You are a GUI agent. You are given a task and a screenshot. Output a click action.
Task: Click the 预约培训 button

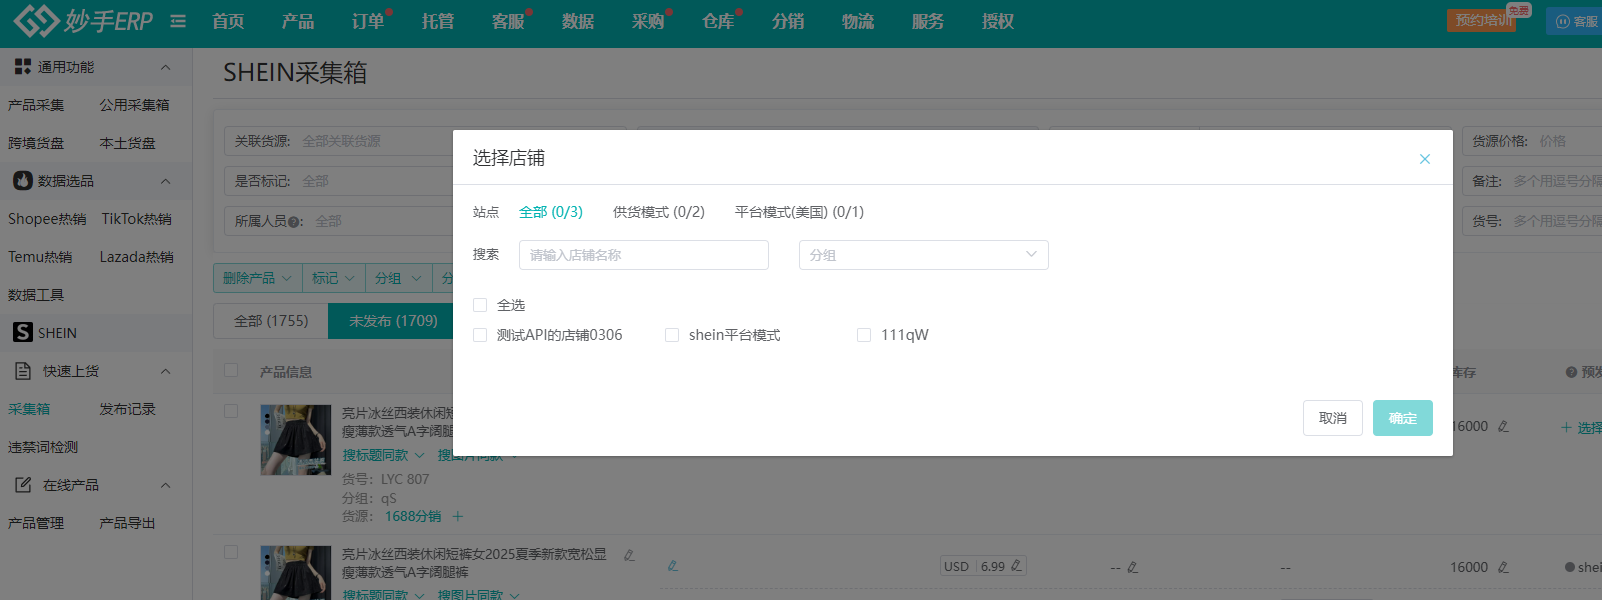tap(1483, 20)
